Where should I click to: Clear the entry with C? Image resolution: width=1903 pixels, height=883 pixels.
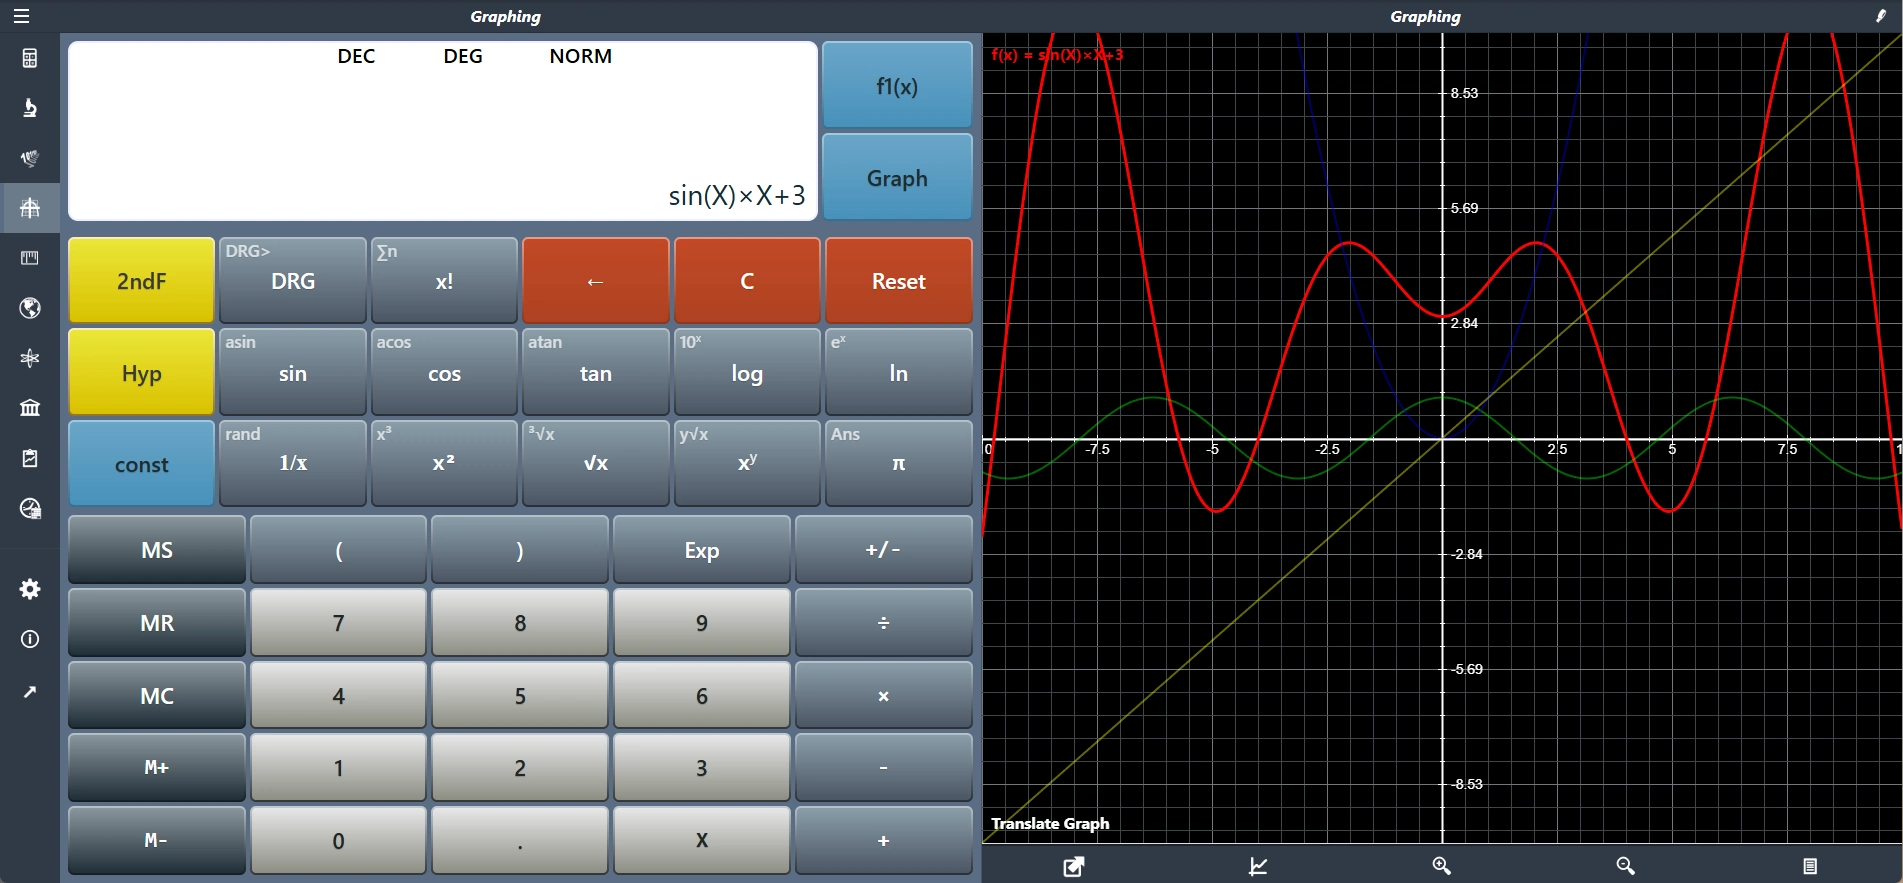click(x=747, y=281)
